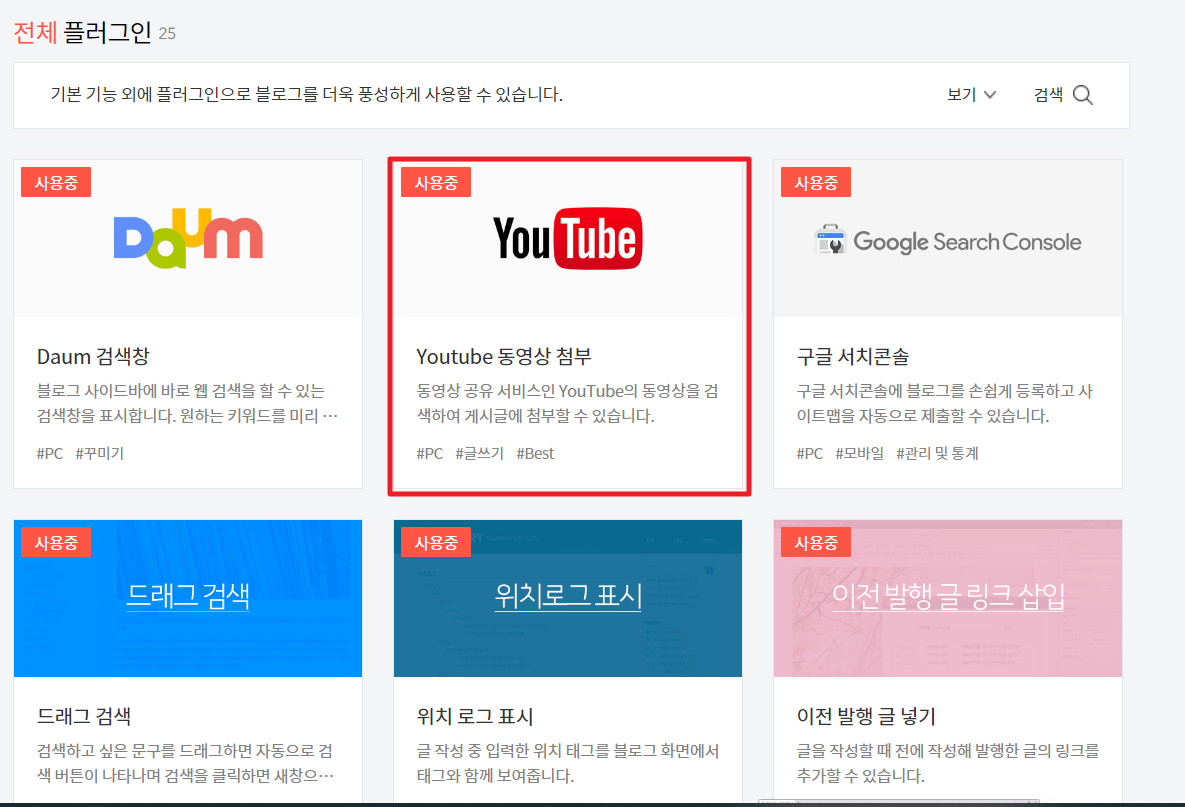The image size is (1185, 807).
Task: Select the #관리 및 통계 tag
Action: (x=937, y=453)
